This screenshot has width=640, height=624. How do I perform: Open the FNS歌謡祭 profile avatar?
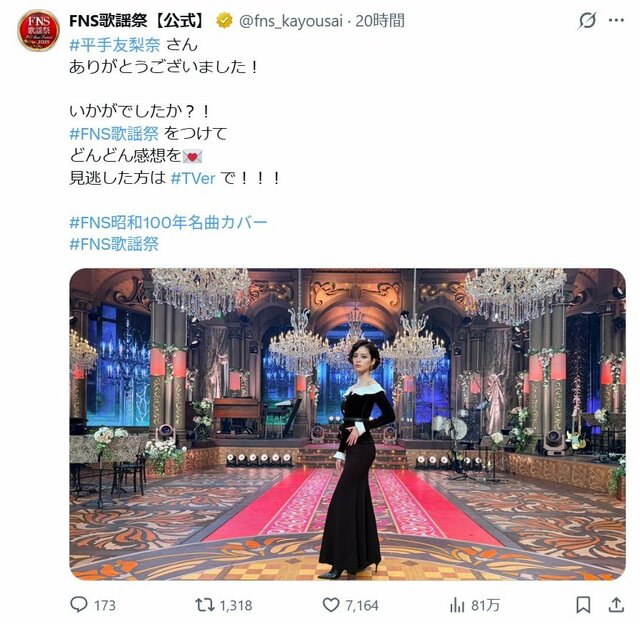(38, 31)
